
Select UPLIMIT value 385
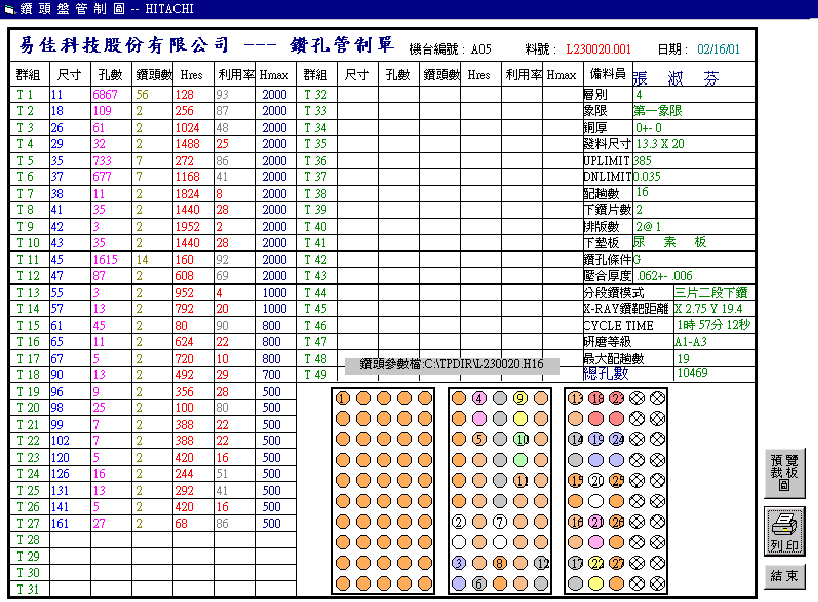[x=643, y=161]
